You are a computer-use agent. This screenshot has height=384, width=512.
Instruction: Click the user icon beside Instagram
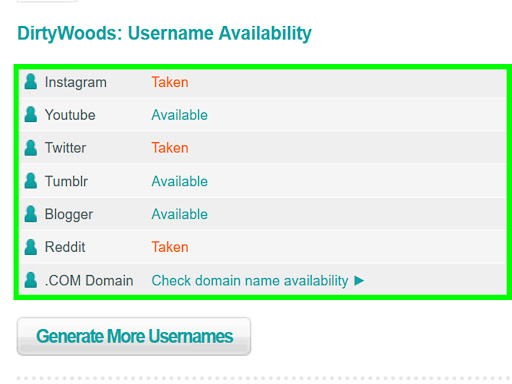tap(31, 82)
